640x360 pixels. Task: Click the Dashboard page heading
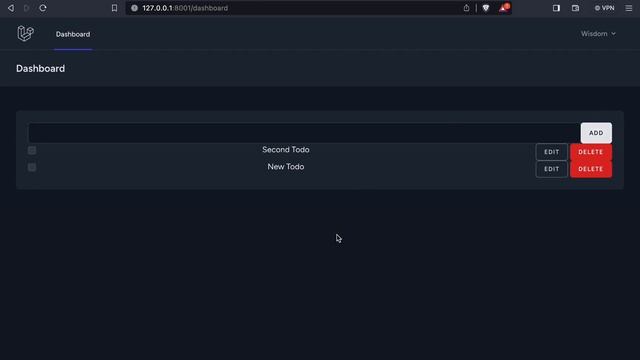tap(40, 69)
